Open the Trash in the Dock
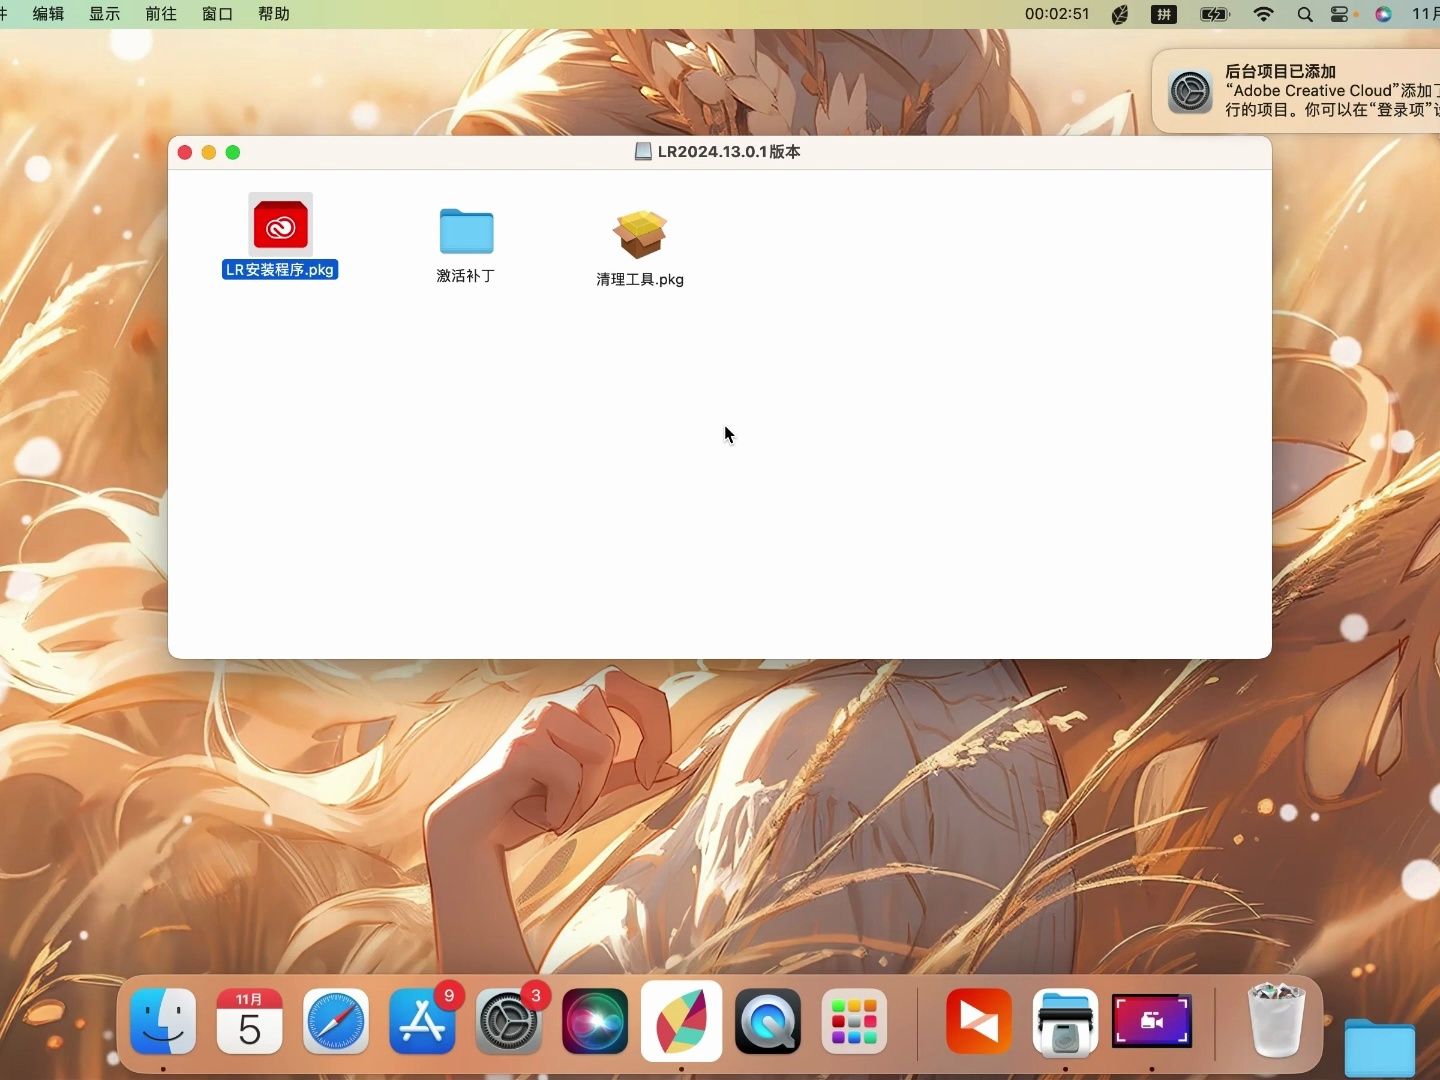1440x1080 pixels. tap(1276, 1021)
